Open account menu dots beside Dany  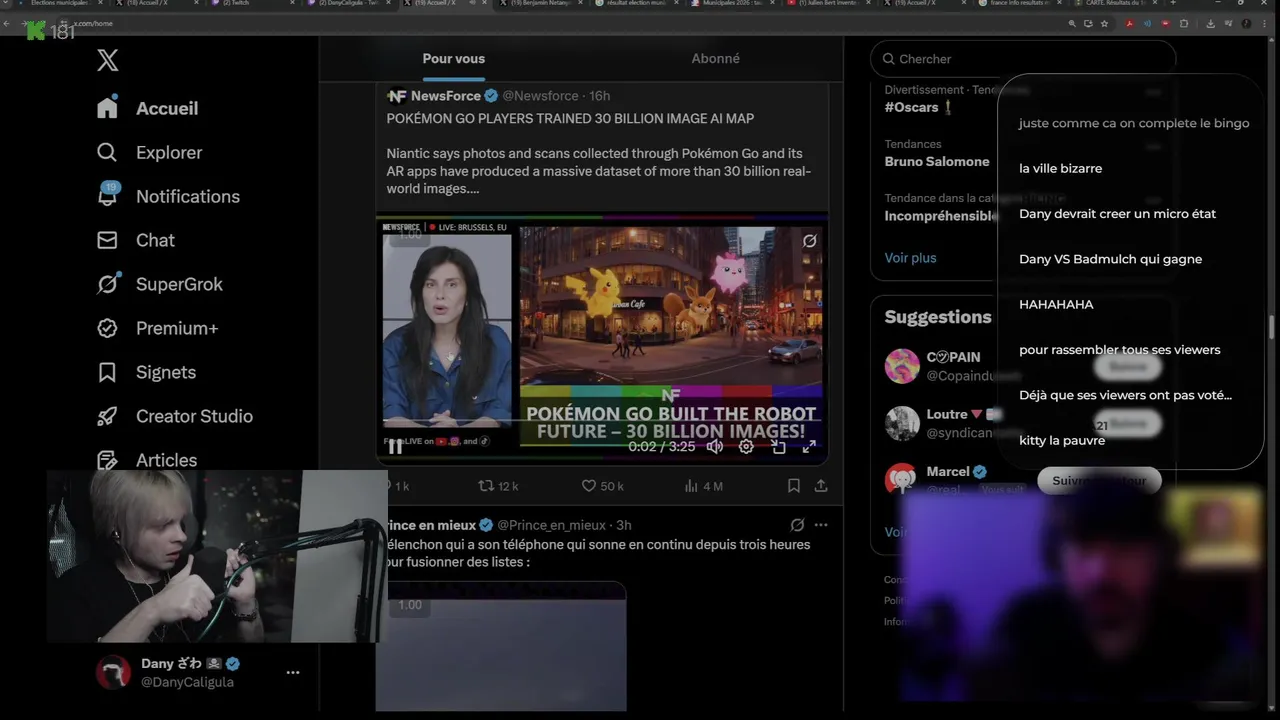tap(293, 673)
